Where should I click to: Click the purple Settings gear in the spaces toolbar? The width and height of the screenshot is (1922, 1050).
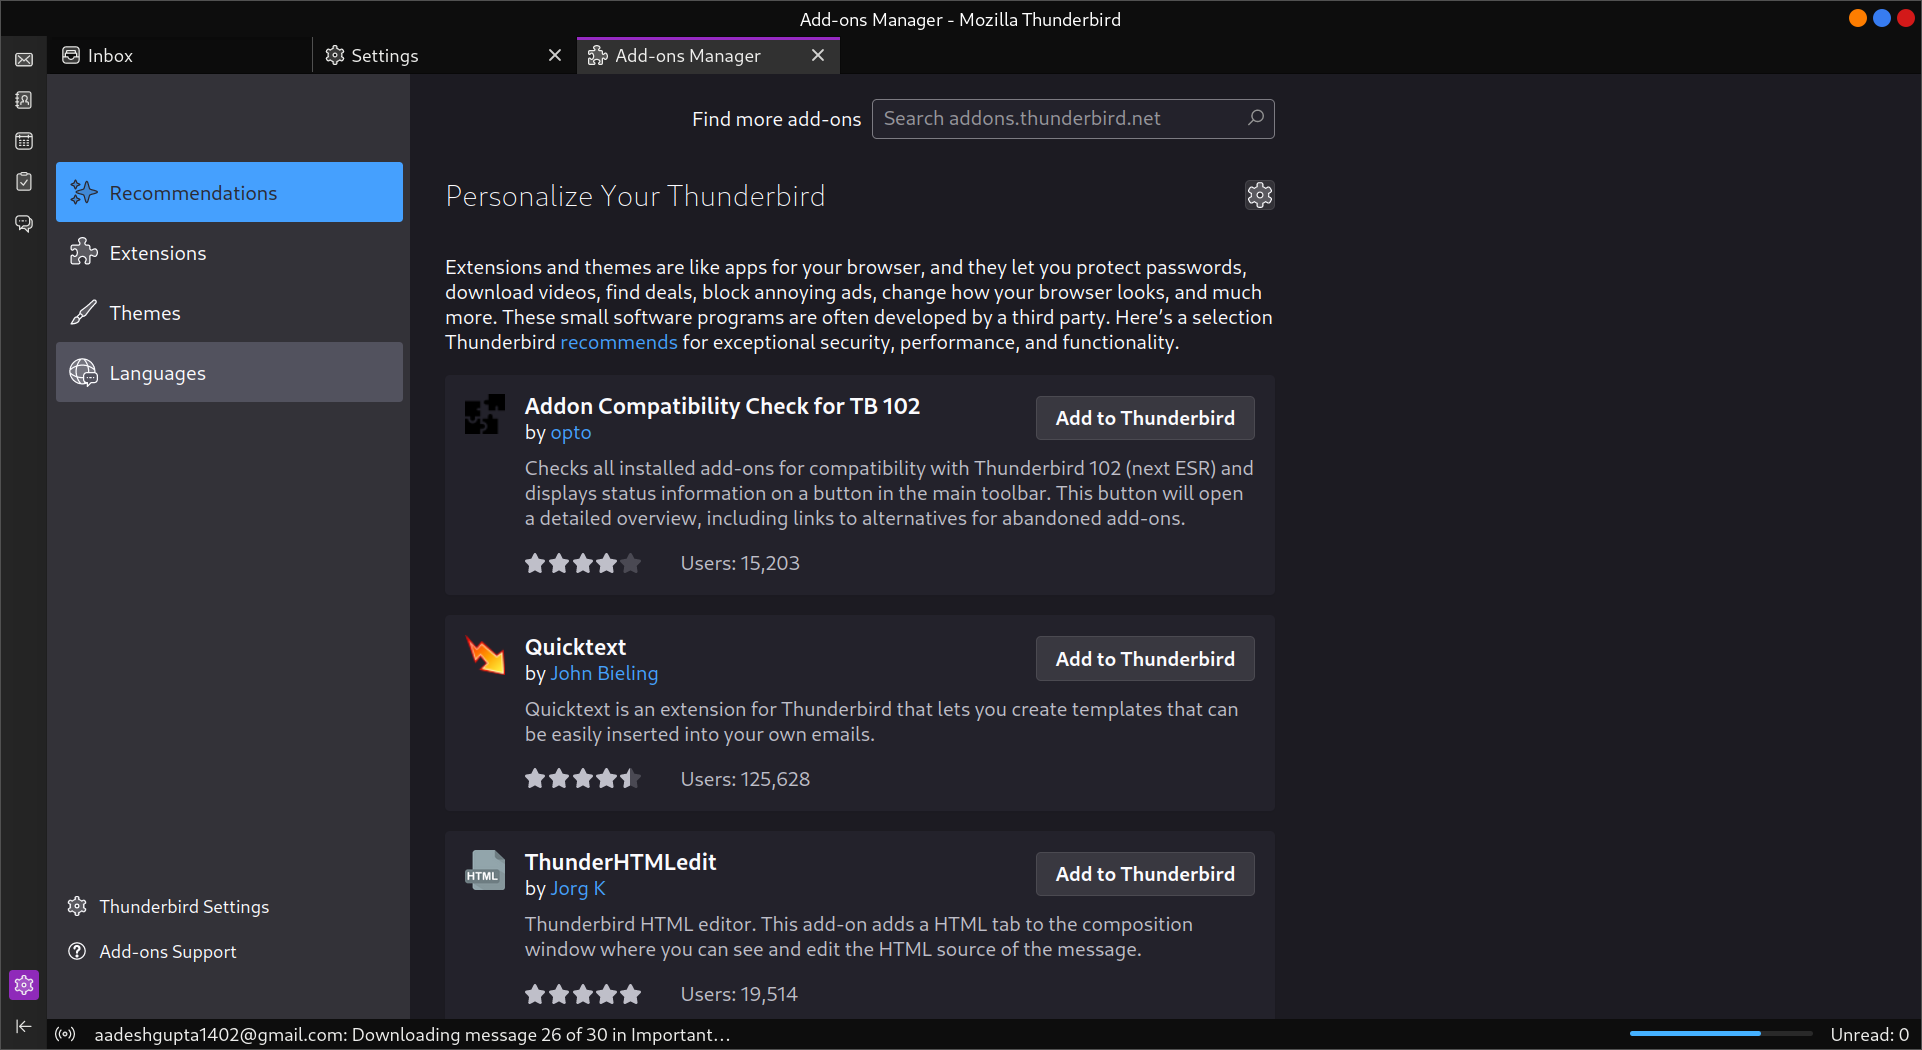(24, 985)
